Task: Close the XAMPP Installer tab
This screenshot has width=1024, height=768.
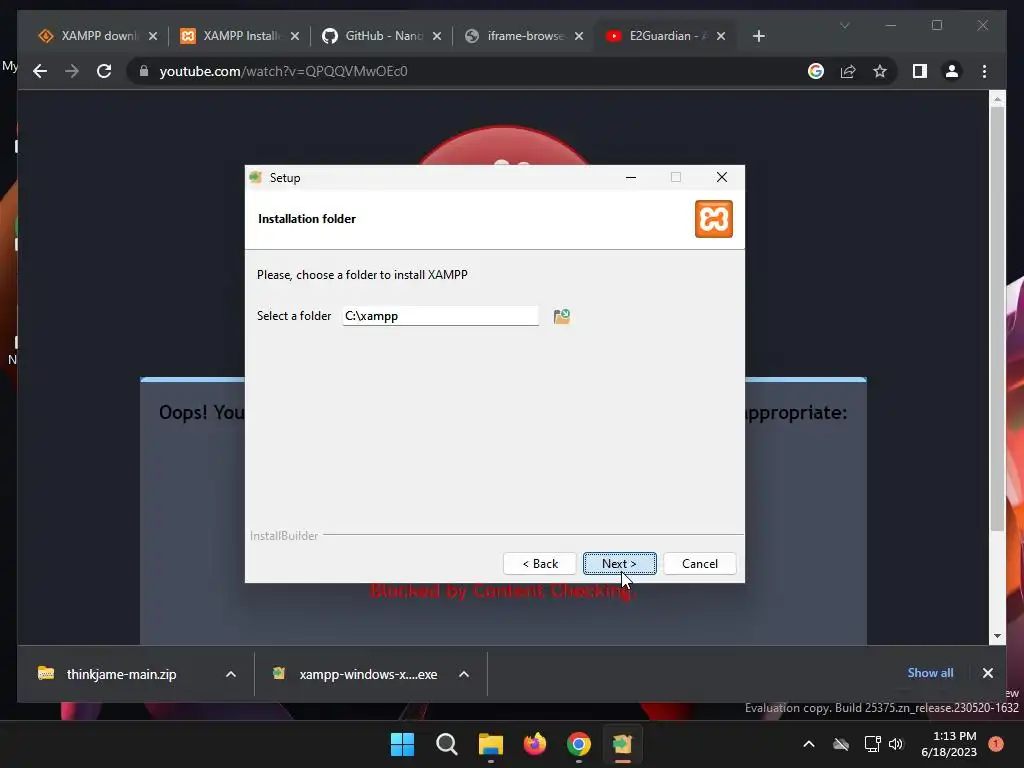Action: pos(295,36)
